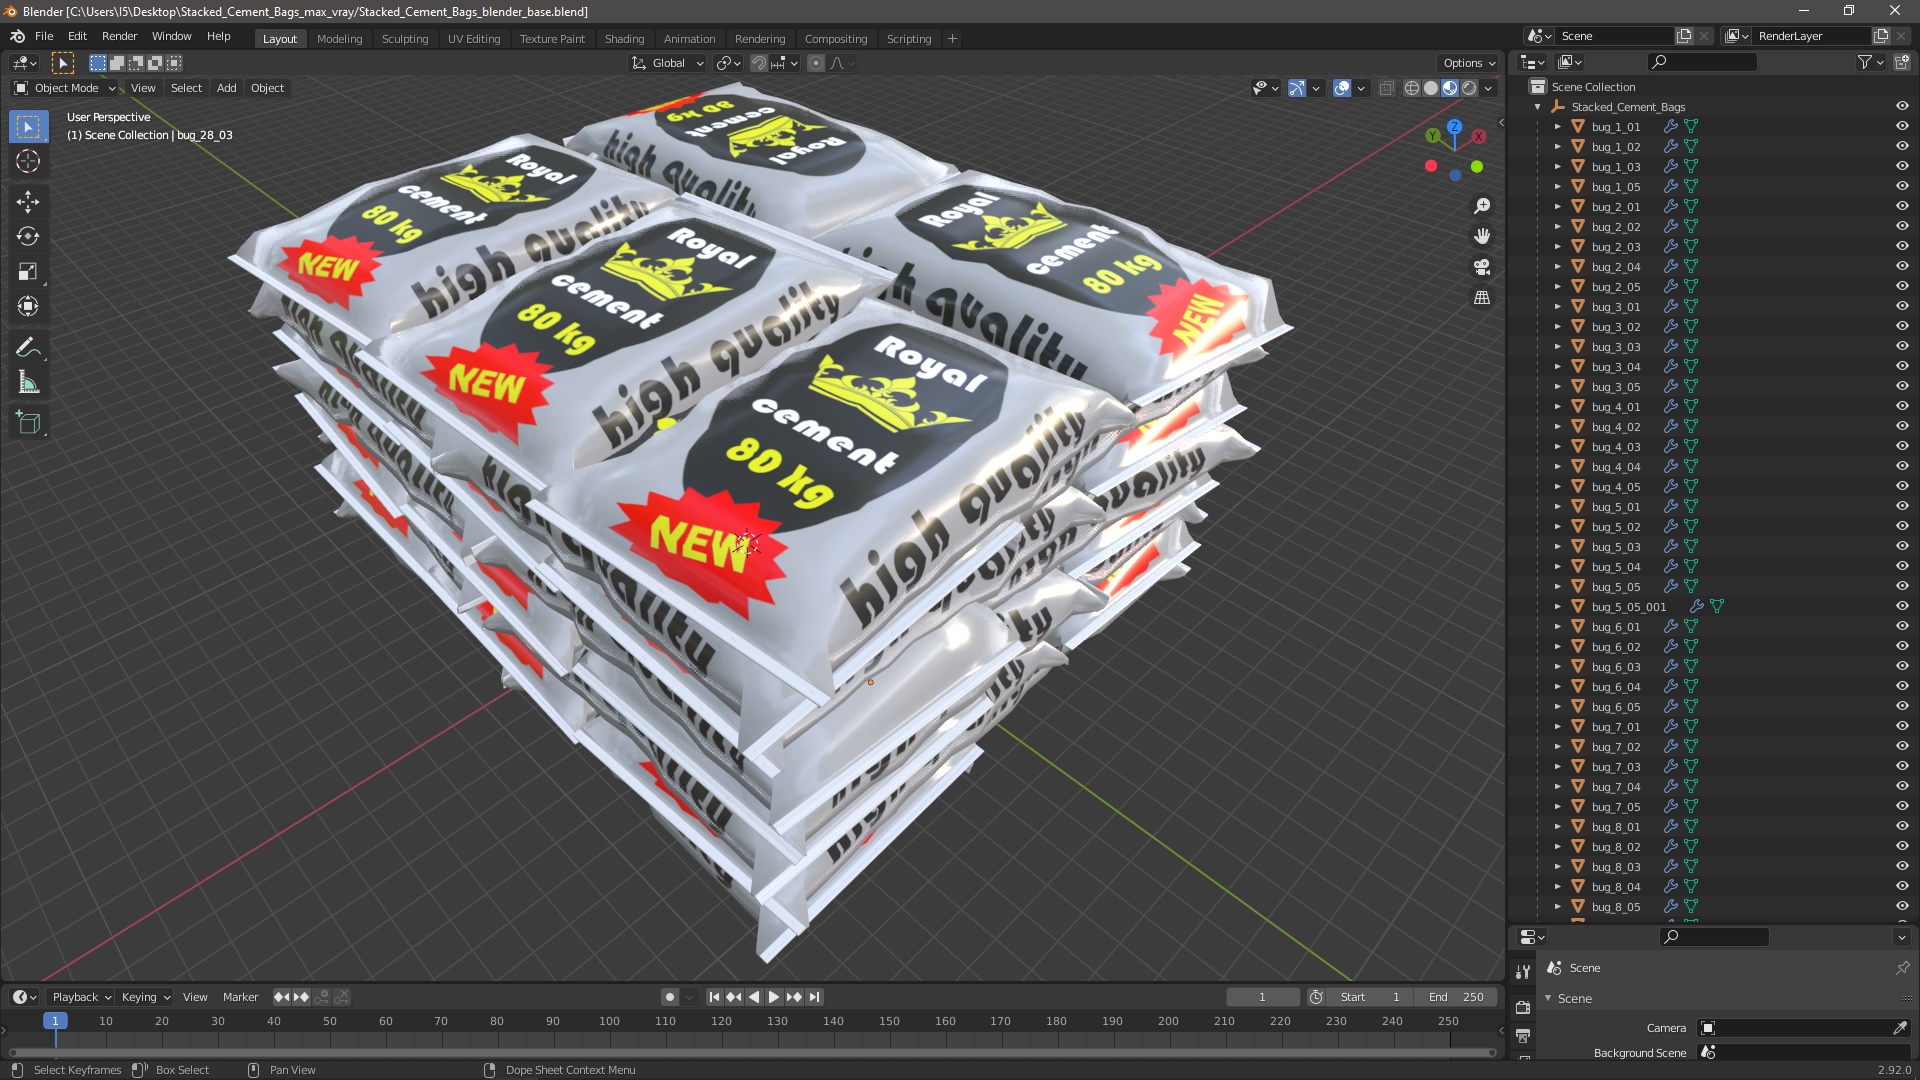This screenshot has height=1080, width=1920.
Task: Select the Add Cube tool
Action: (x=28, y=422)
